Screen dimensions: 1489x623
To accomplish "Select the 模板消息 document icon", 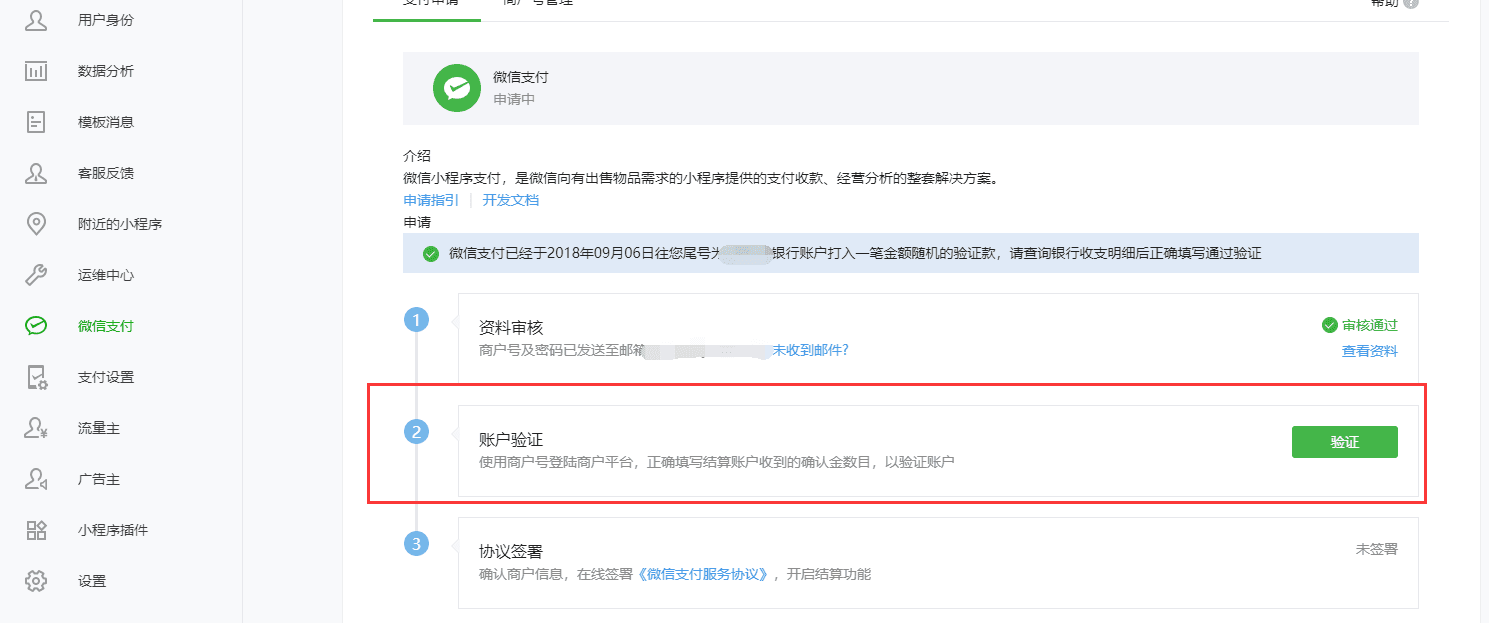I will pos(36,122).
